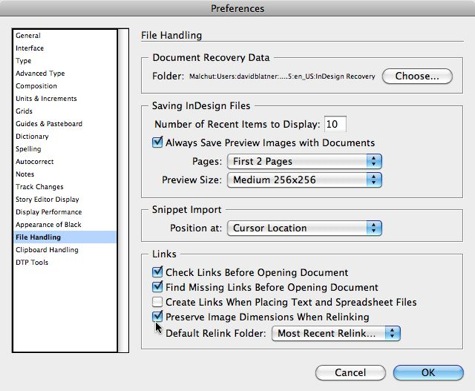This screenshot has width=475, height=391.
Task: Open the Default Relink Folder dropdown
Action: pyautogui.click(x=336, y=333)
